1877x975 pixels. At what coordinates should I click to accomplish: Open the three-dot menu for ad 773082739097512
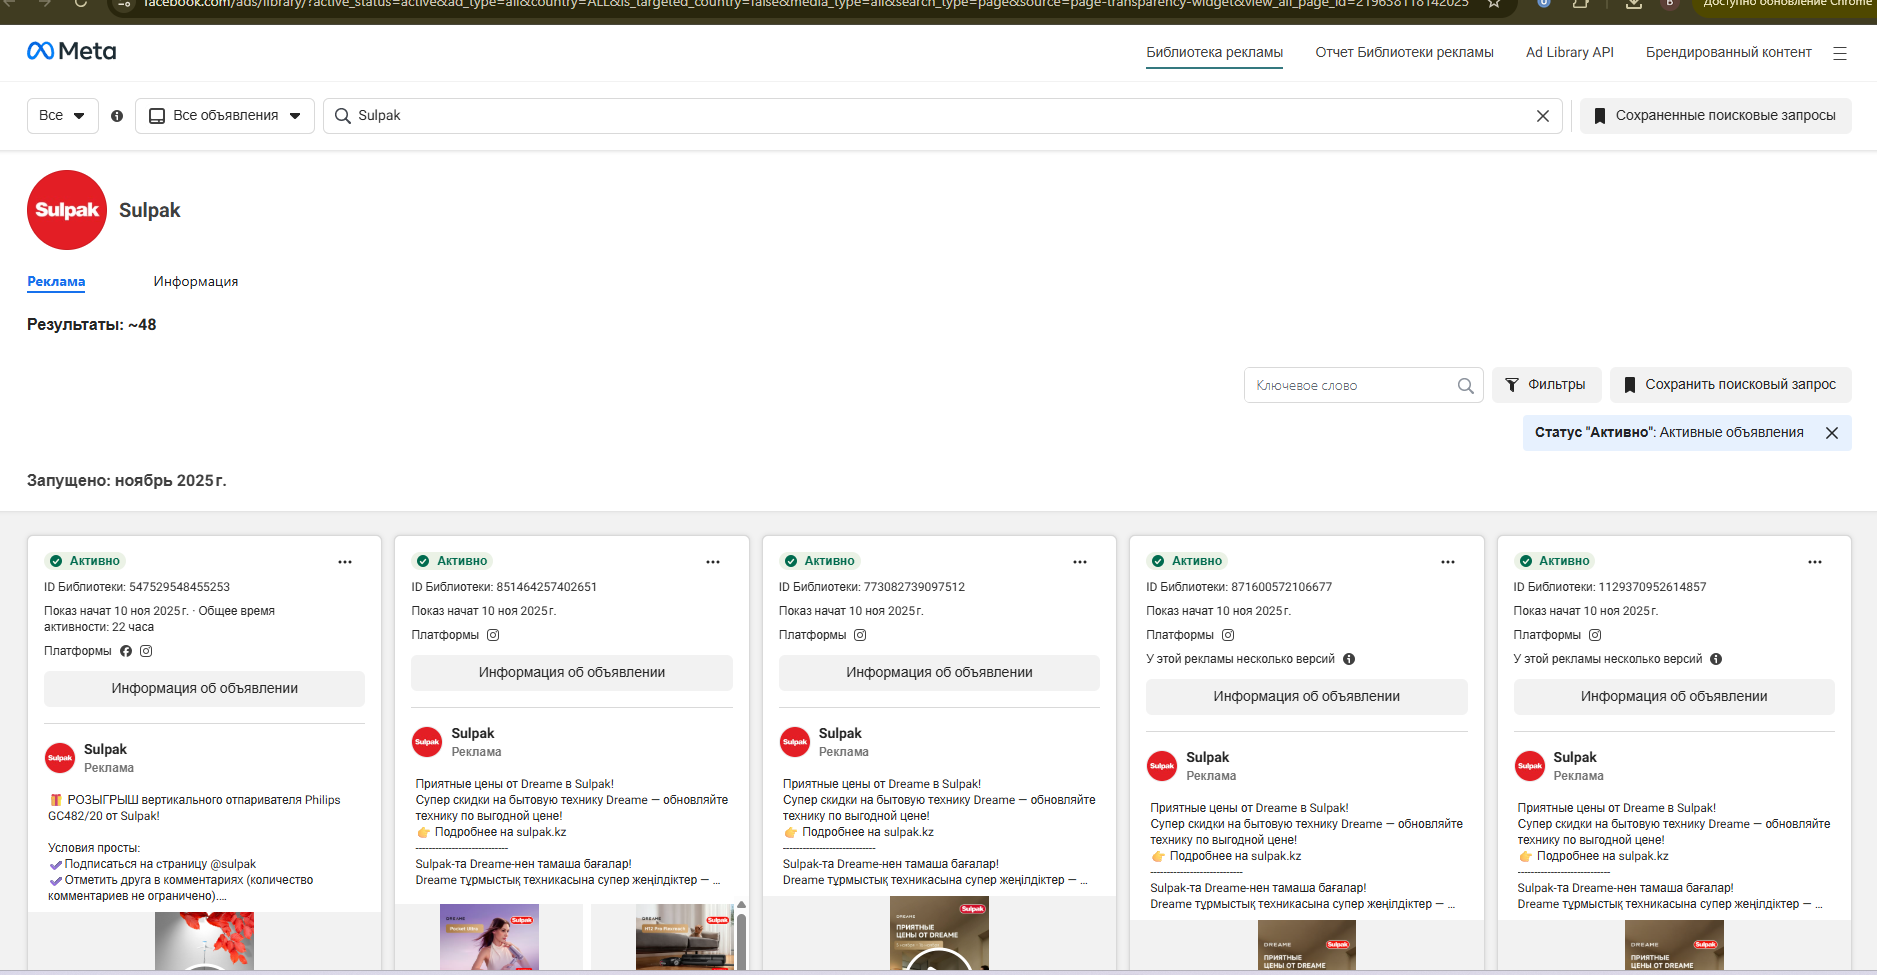point(1080,562)
